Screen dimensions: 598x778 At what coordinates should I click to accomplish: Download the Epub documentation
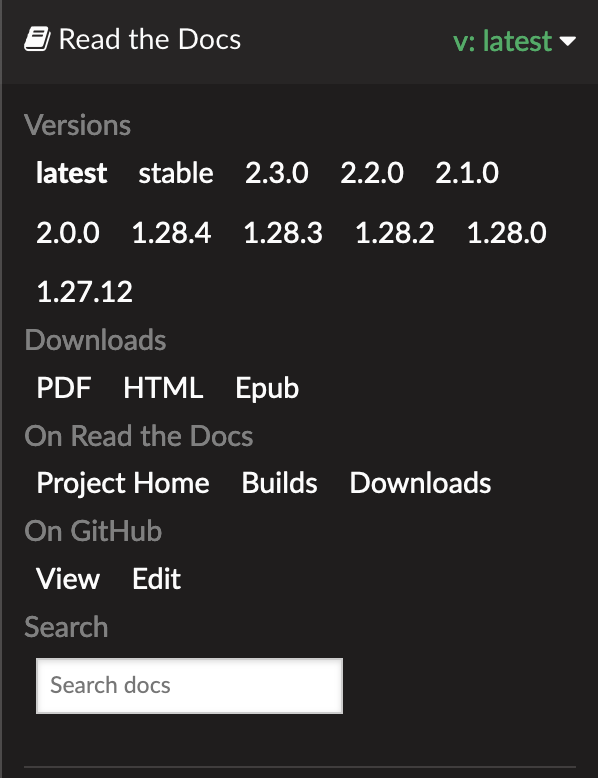(x=267, y=388)
